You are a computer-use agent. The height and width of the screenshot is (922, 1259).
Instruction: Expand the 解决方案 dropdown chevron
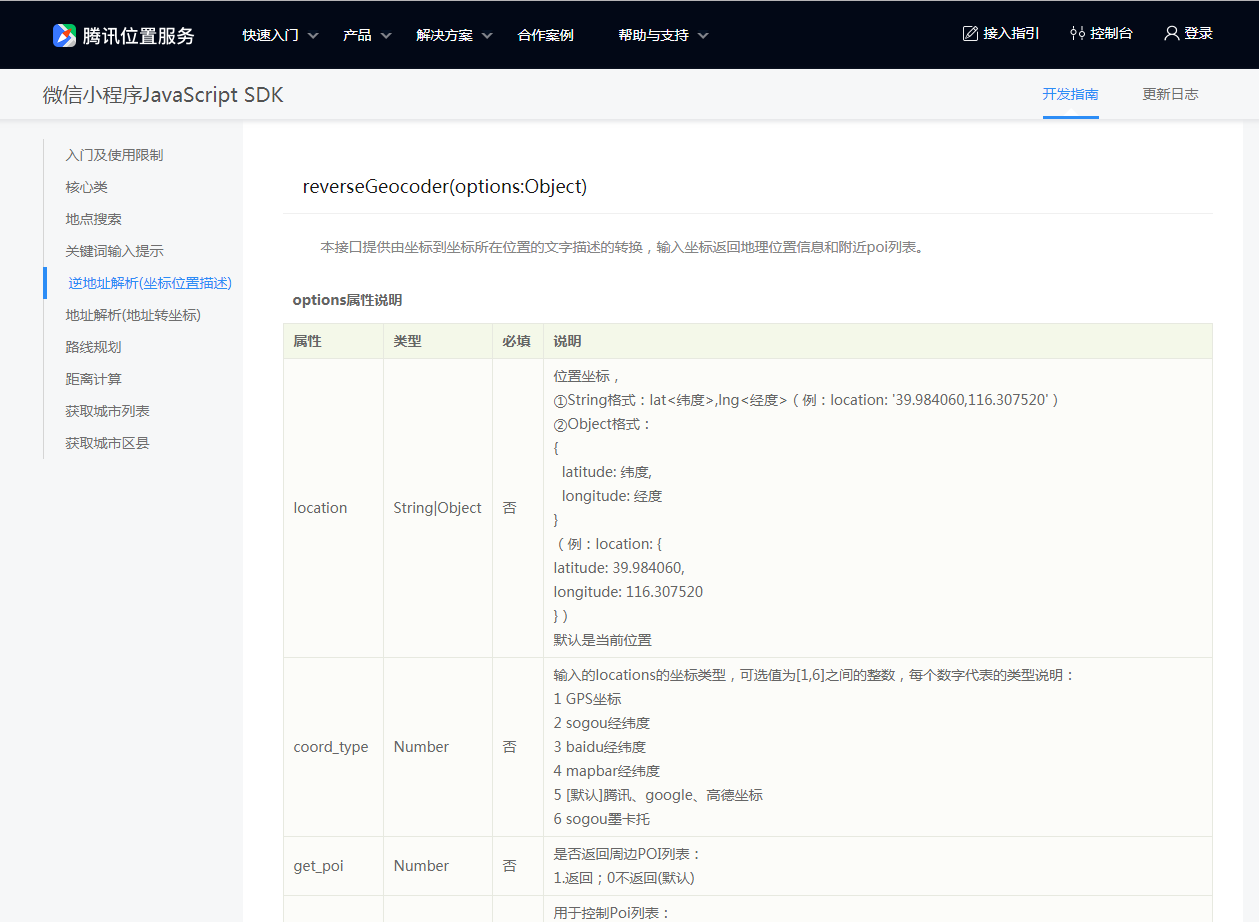click(487, 35)
